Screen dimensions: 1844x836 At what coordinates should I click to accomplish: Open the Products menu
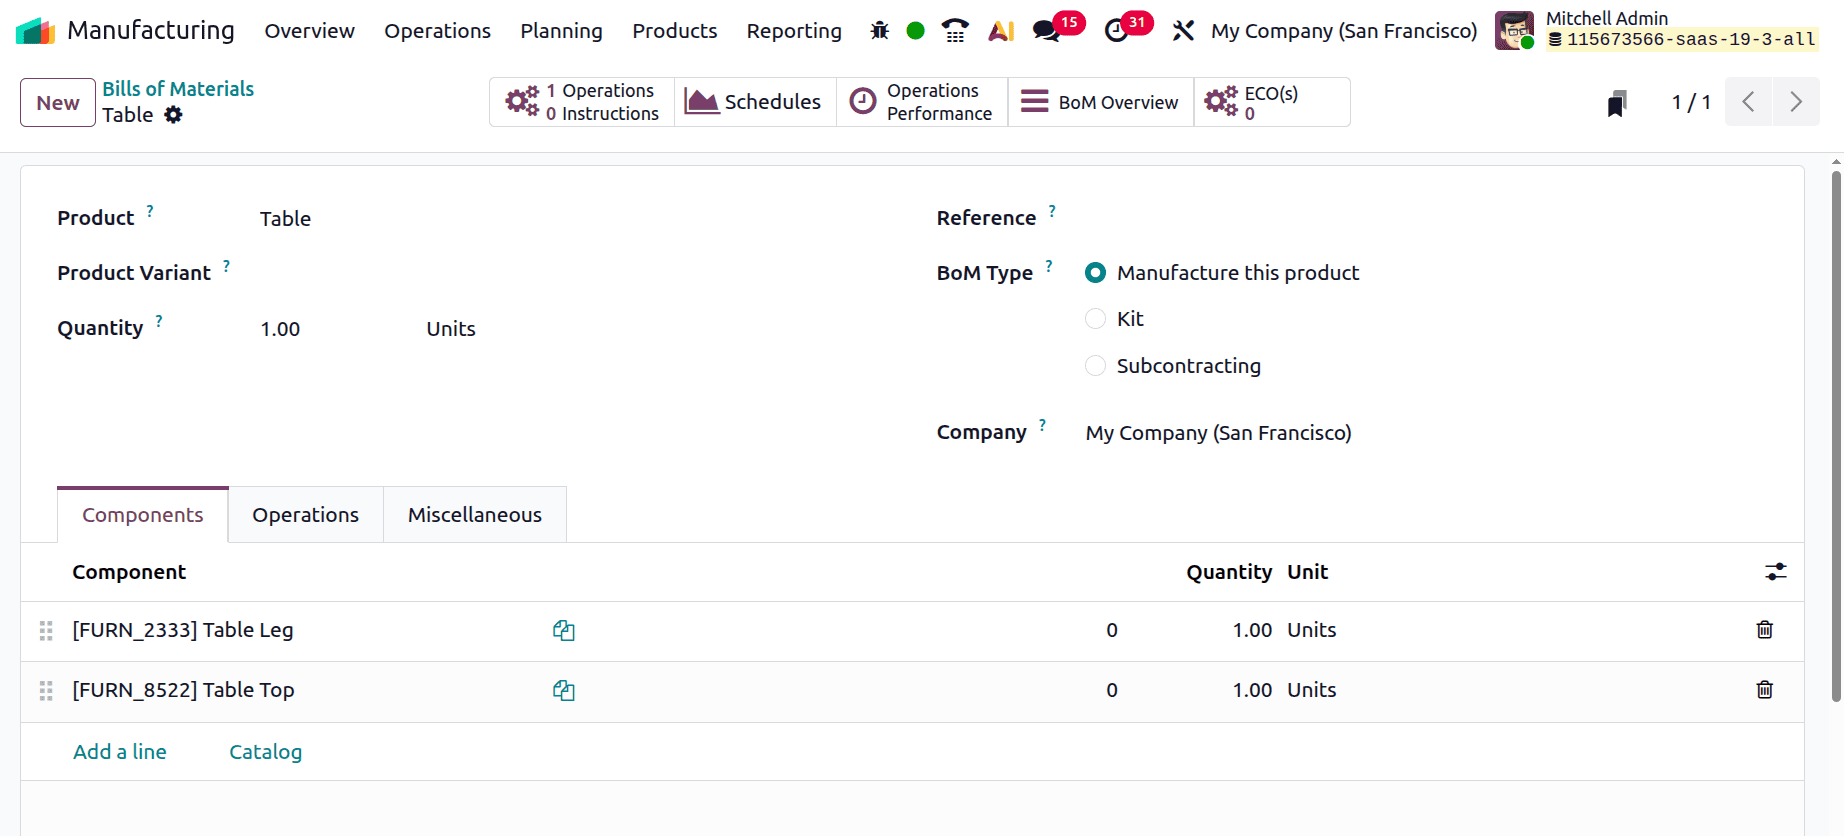tap(674, 31)
